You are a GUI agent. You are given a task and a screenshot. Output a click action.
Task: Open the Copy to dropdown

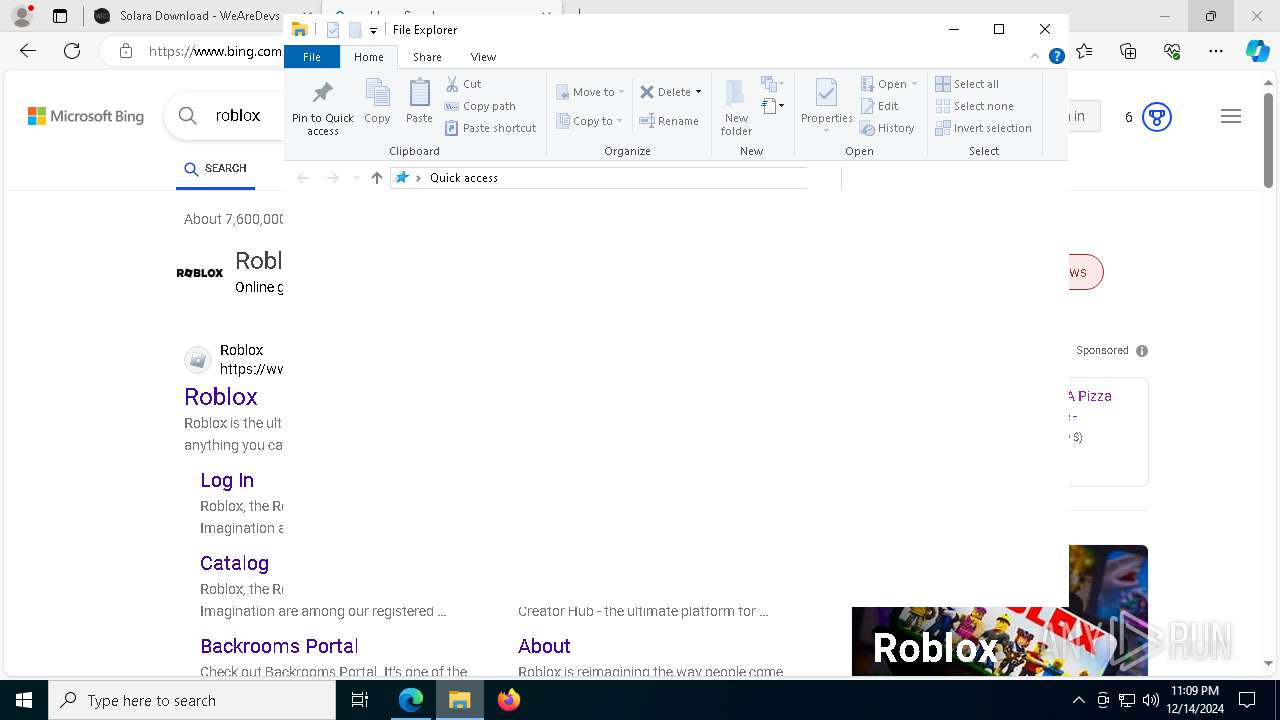click(x=590, y=121)
